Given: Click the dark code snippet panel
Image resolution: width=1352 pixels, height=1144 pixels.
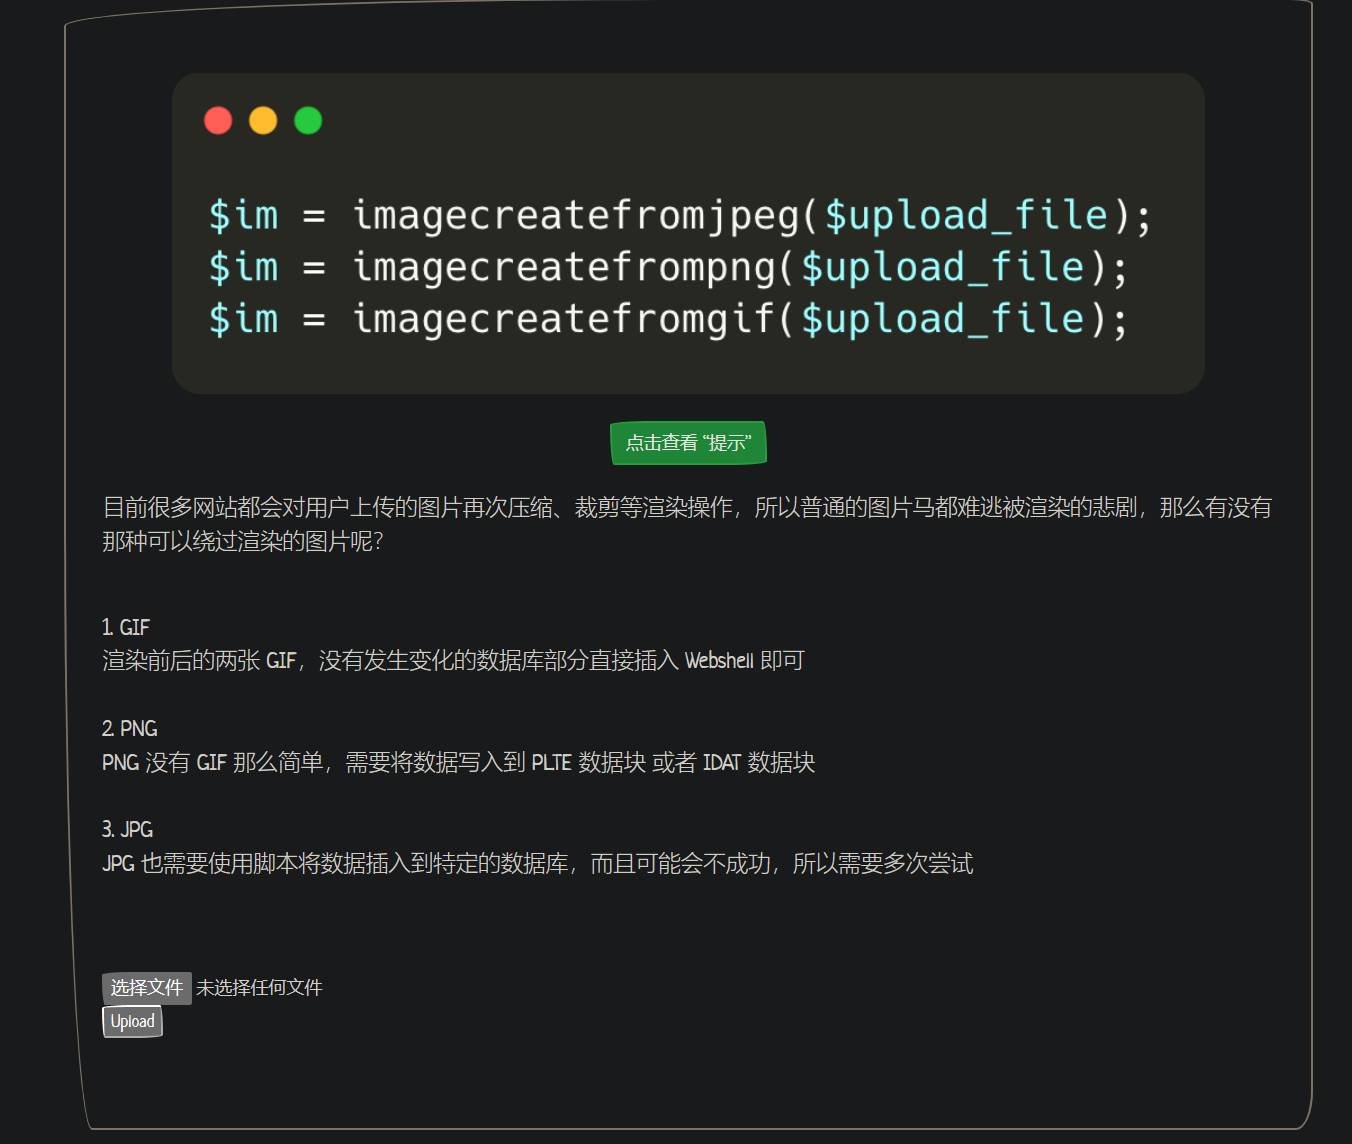Looking at the screenshot, I should (x=689, y=370).
